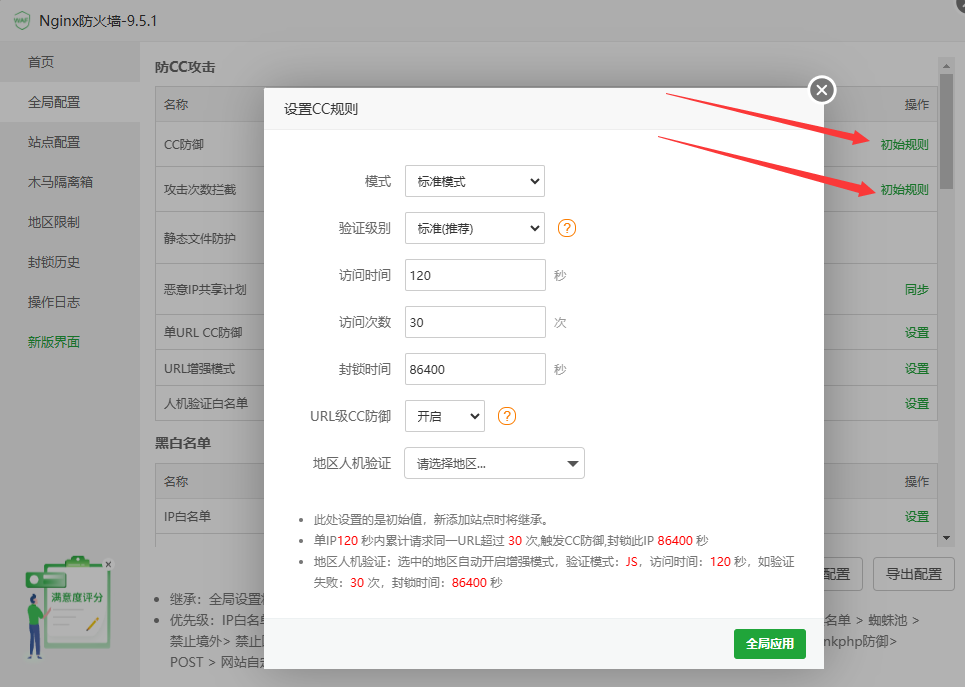Image resolution: width=965 pixels, height=687 pixels.
Task: Open the URL级CC防御 dropdown showing 开启
Action: coord(444,416)
